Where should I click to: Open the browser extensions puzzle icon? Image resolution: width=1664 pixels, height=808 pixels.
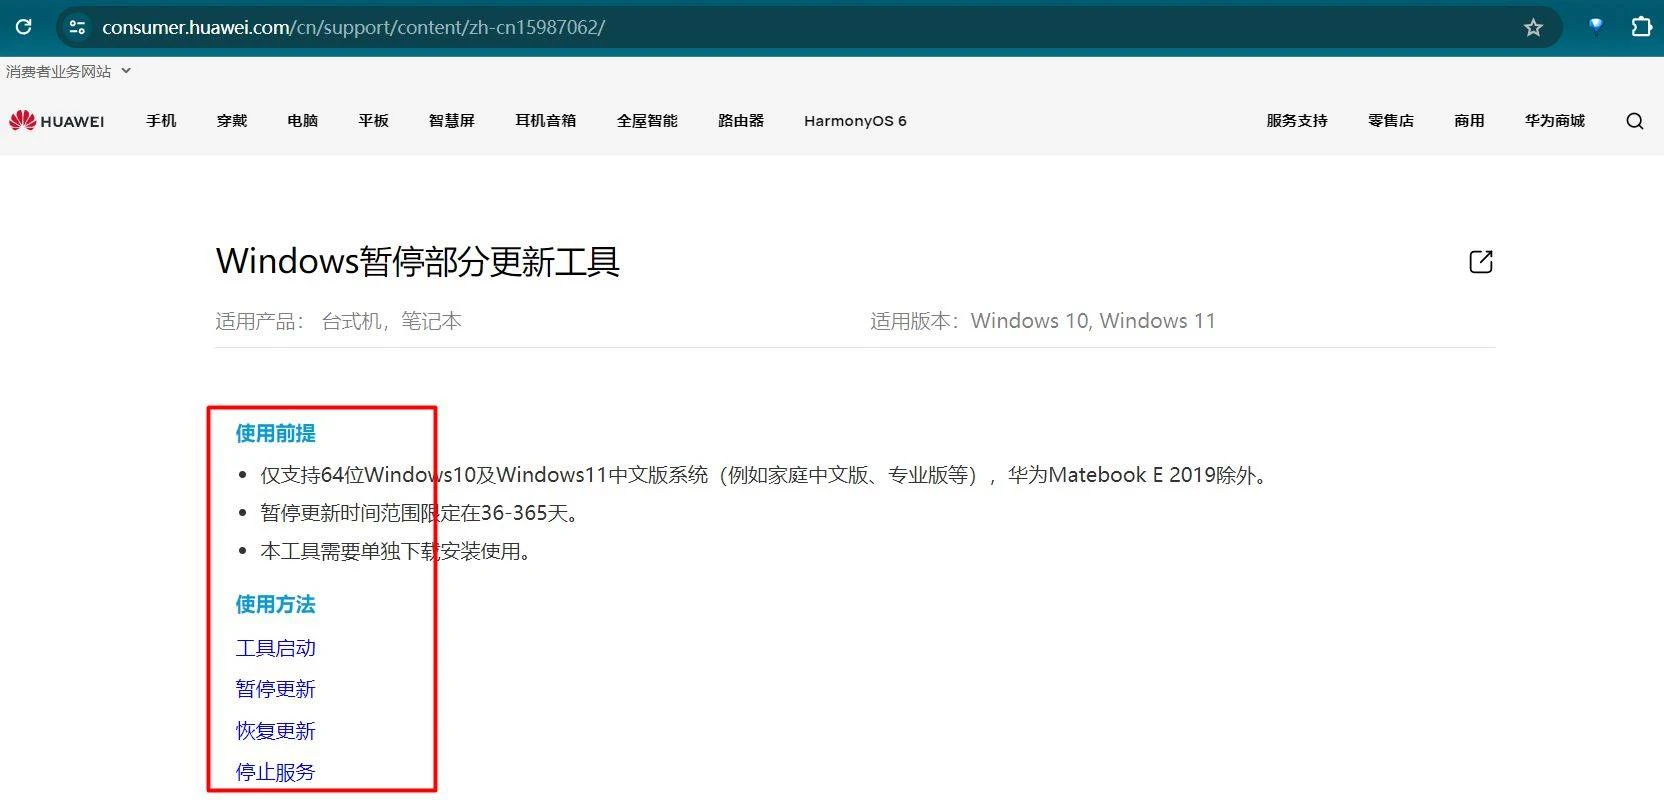click(x=1641, y=27)
